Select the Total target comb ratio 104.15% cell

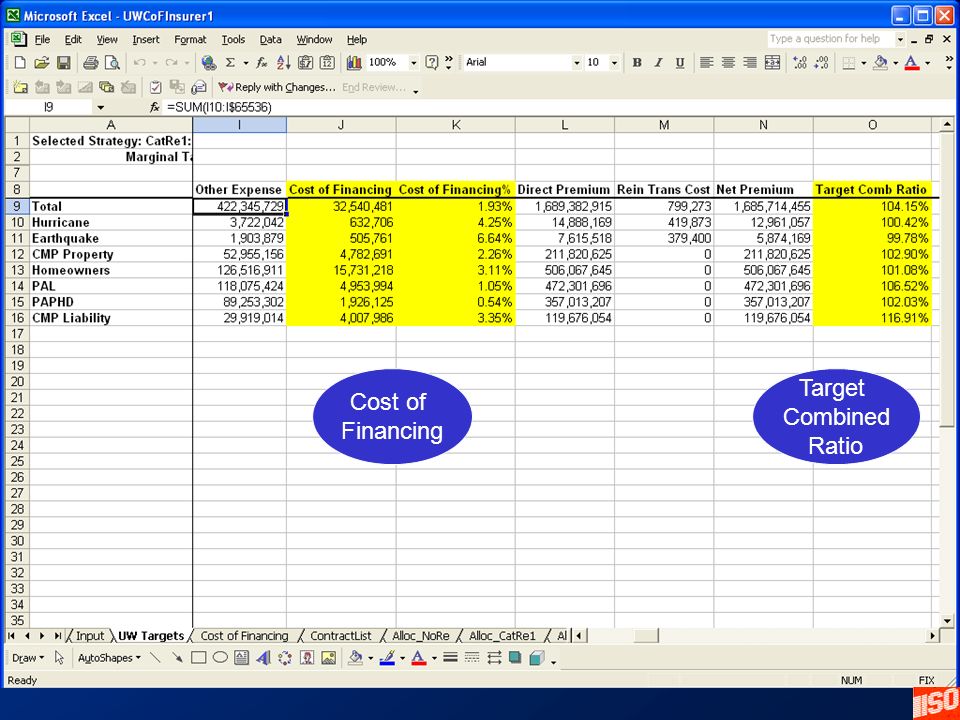point(872,206)
